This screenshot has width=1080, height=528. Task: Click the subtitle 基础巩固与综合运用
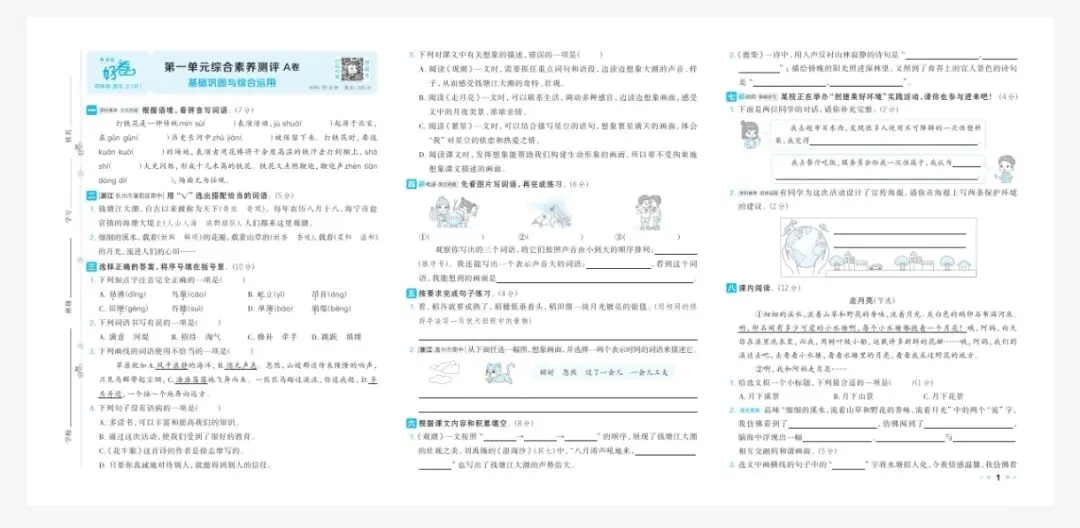[x=232, y=83]
